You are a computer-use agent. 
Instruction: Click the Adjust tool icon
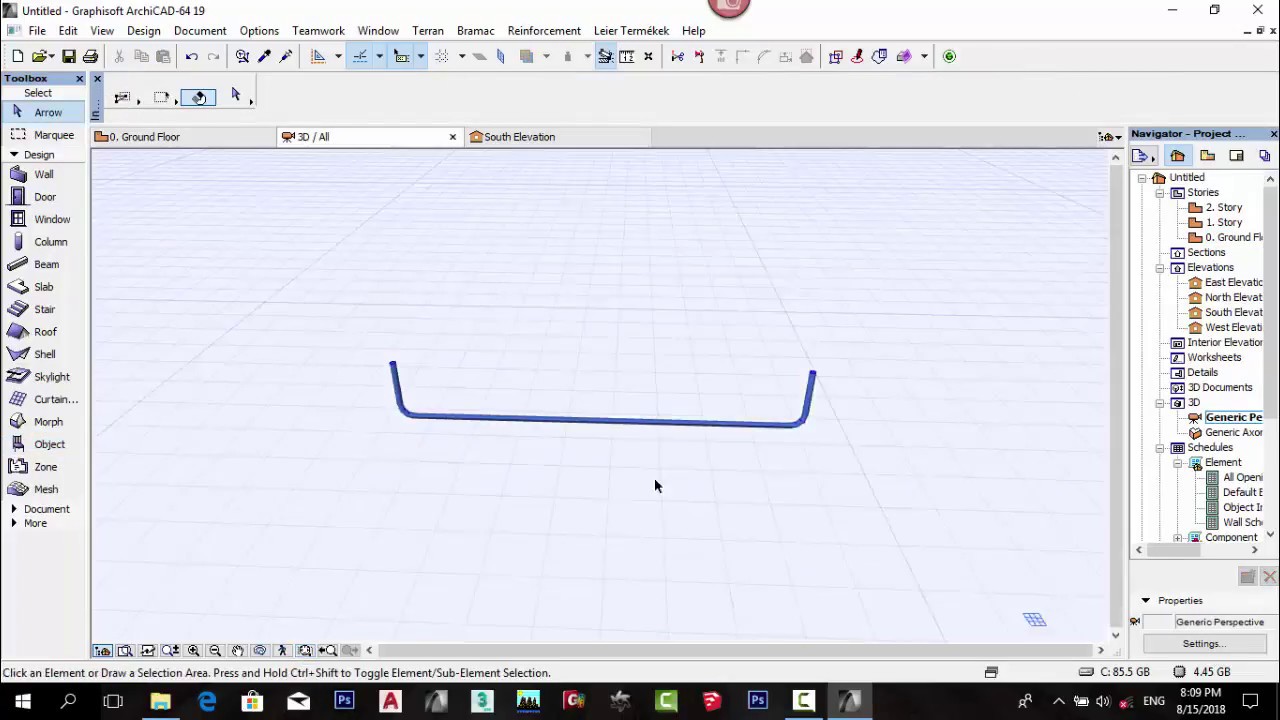[x=699, y=56]
